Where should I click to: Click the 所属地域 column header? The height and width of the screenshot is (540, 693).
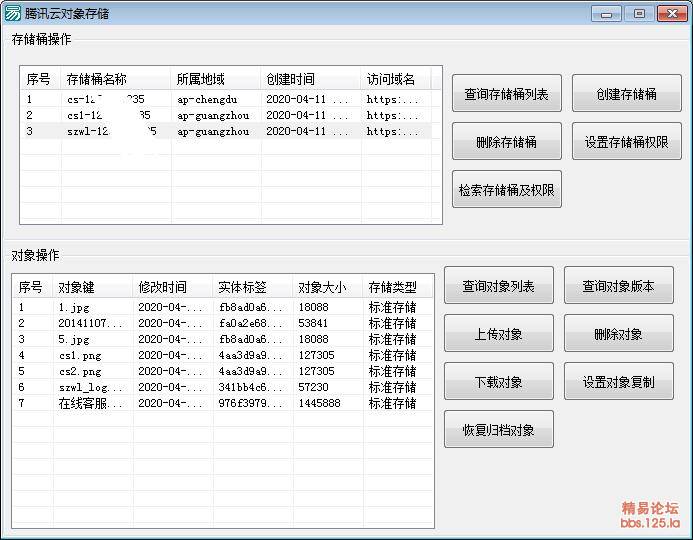point(216,79)
